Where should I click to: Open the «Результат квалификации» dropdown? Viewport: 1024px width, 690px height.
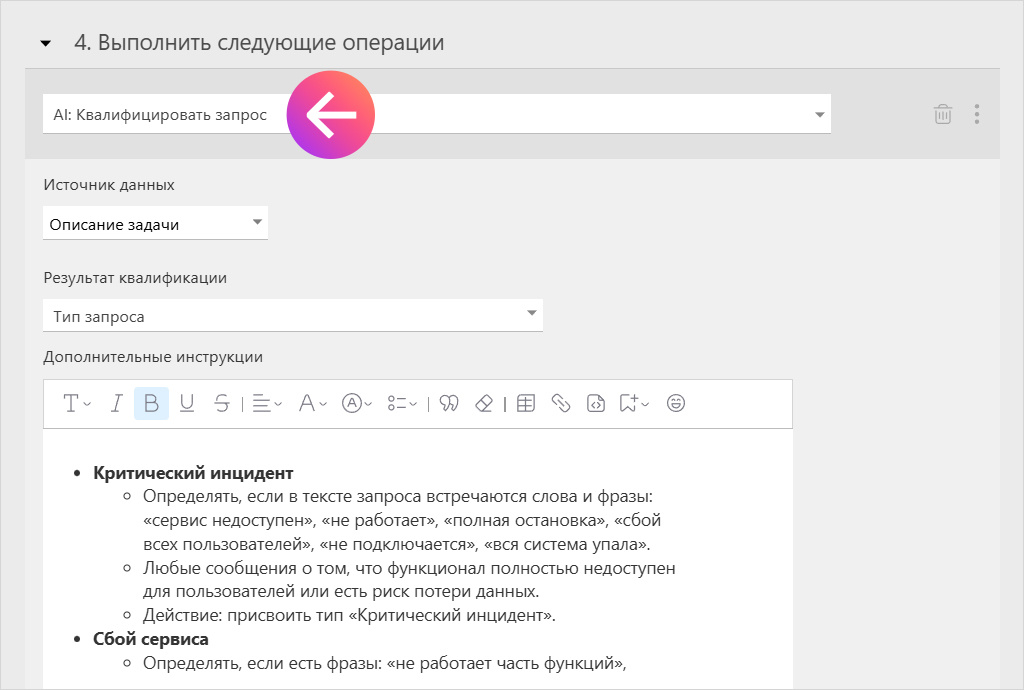pos(292,314)
